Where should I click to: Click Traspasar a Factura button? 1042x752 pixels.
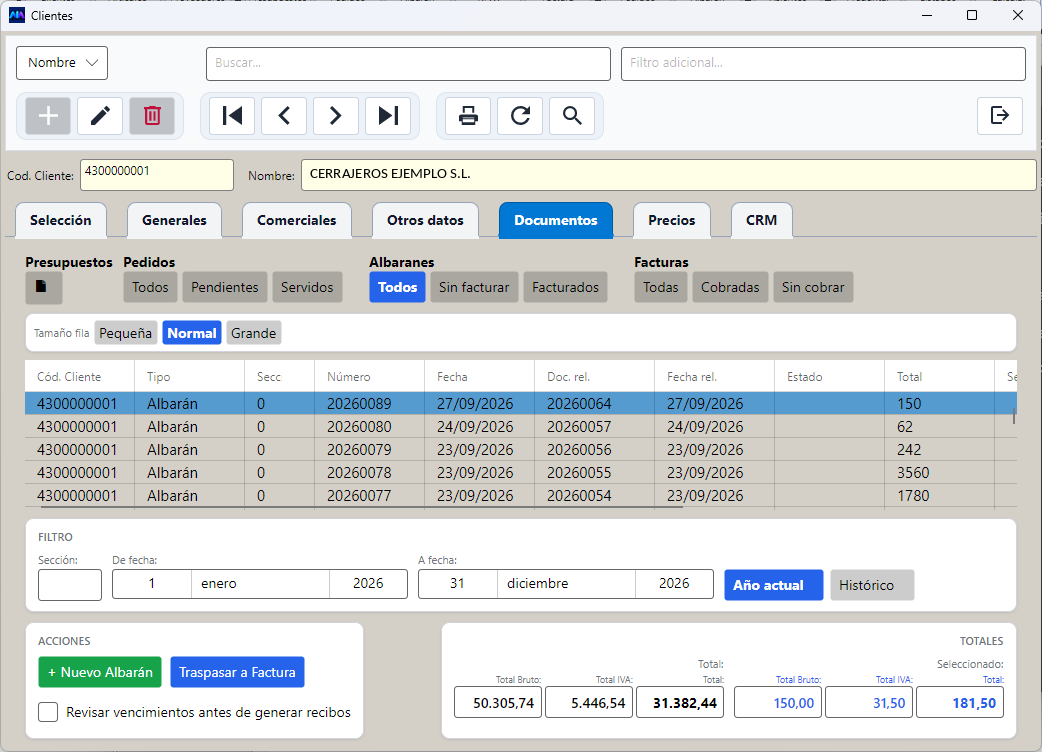(237, 672)
